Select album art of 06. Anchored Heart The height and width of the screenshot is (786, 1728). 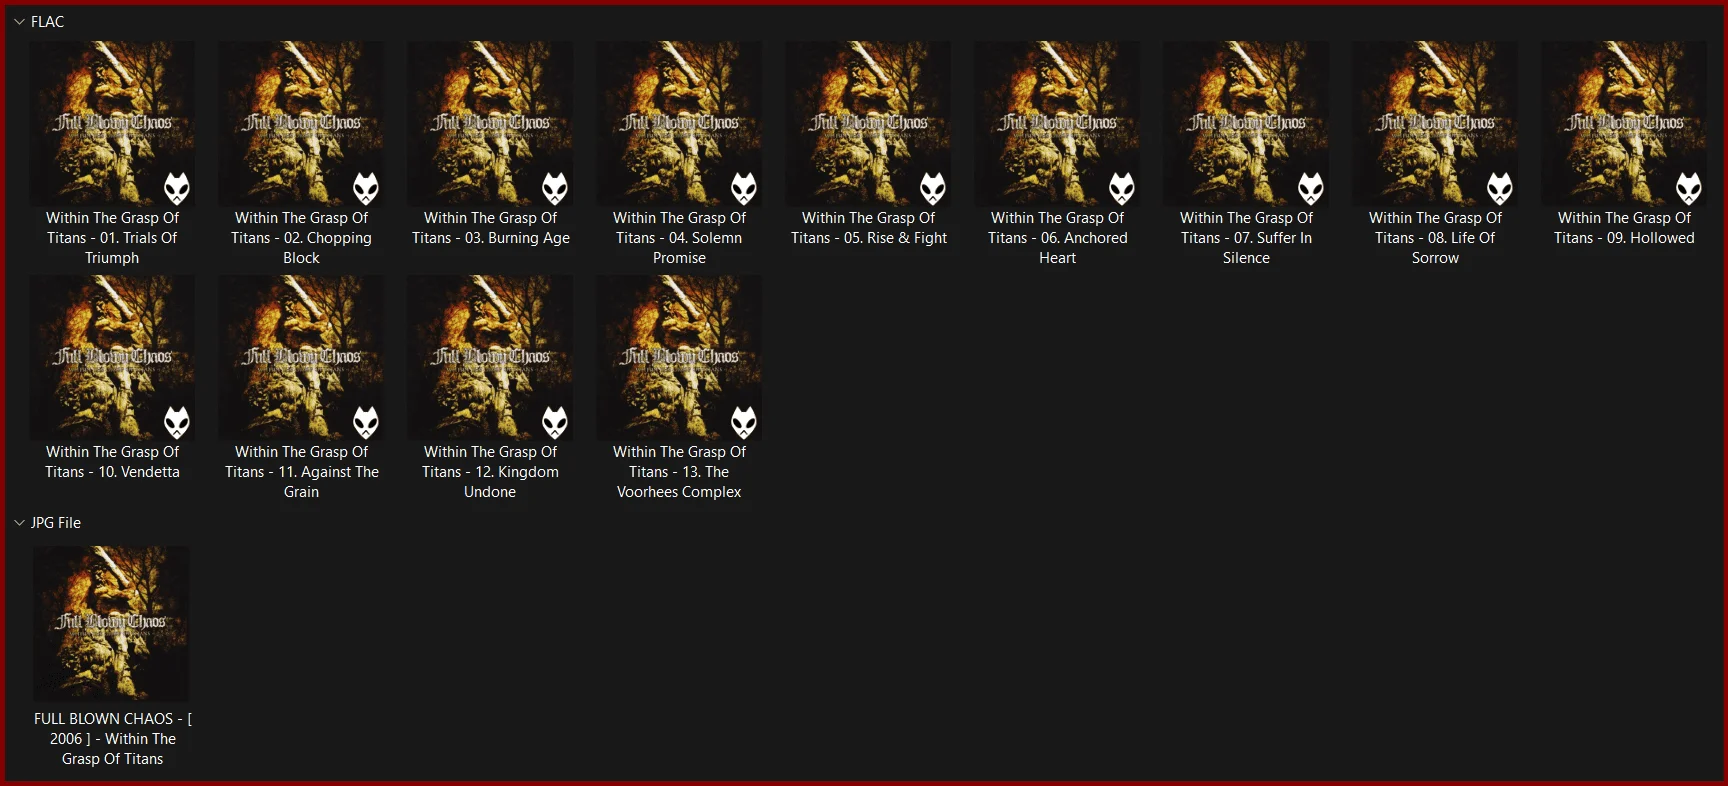click(x=1057, y=123)
